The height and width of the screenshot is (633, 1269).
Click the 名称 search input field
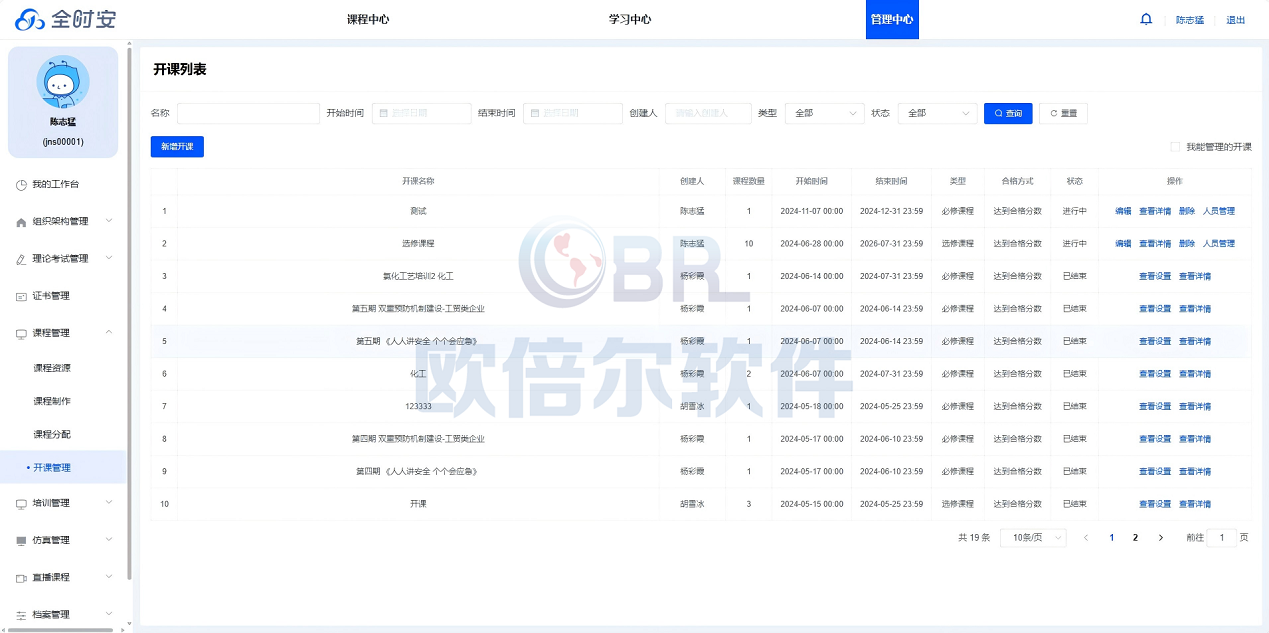248,113
